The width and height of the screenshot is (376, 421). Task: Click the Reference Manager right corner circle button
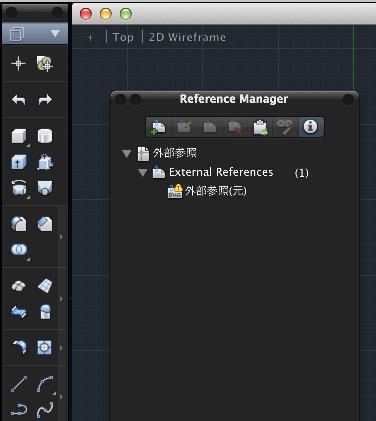(348, 99)
